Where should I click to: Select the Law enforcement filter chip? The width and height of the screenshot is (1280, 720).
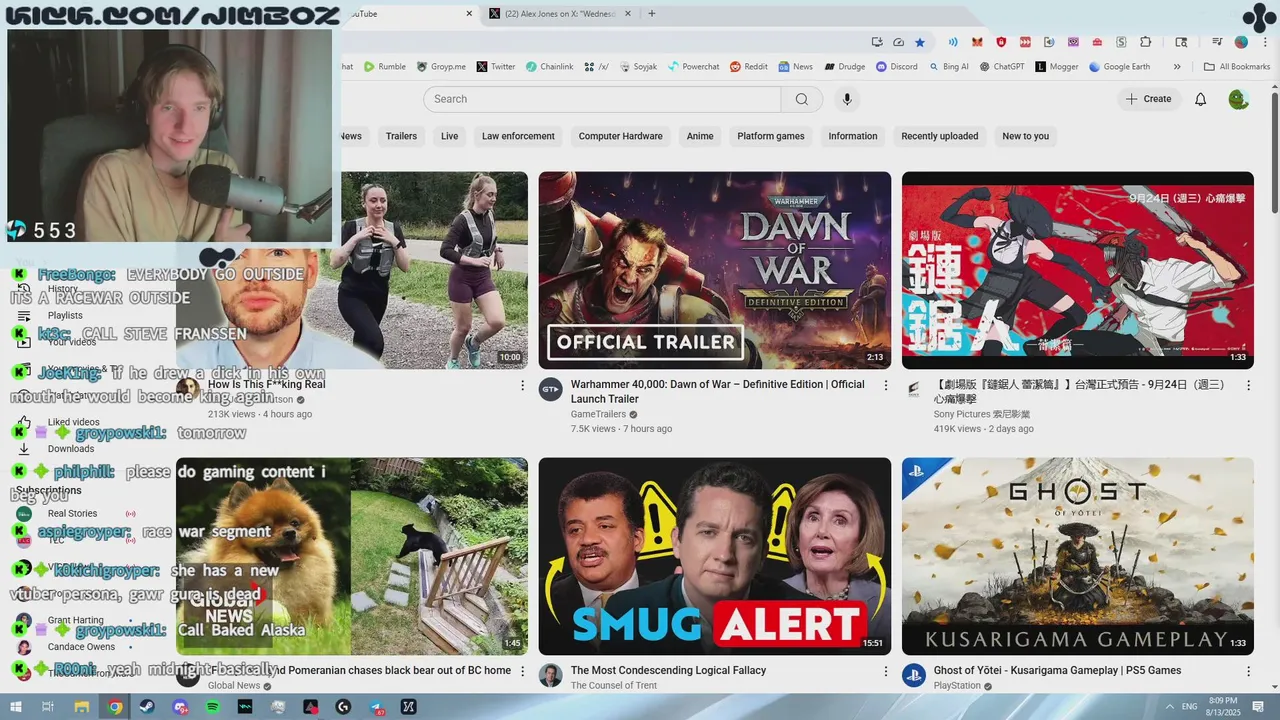tap(518, 136)
